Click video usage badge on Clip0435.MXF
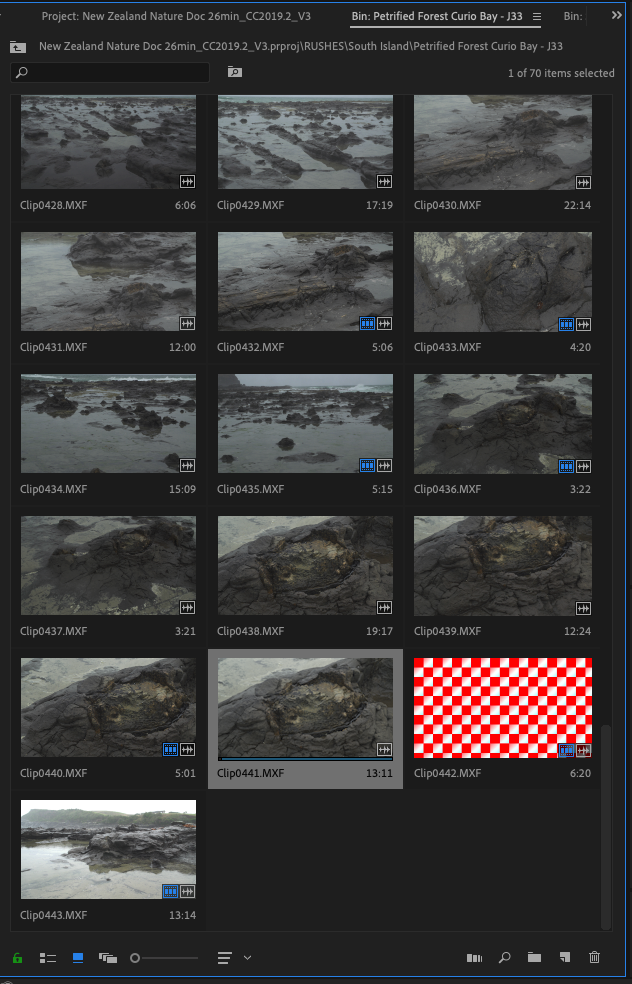Image resolution: width=632 pixels, height=984 pixels. (367, 466)
